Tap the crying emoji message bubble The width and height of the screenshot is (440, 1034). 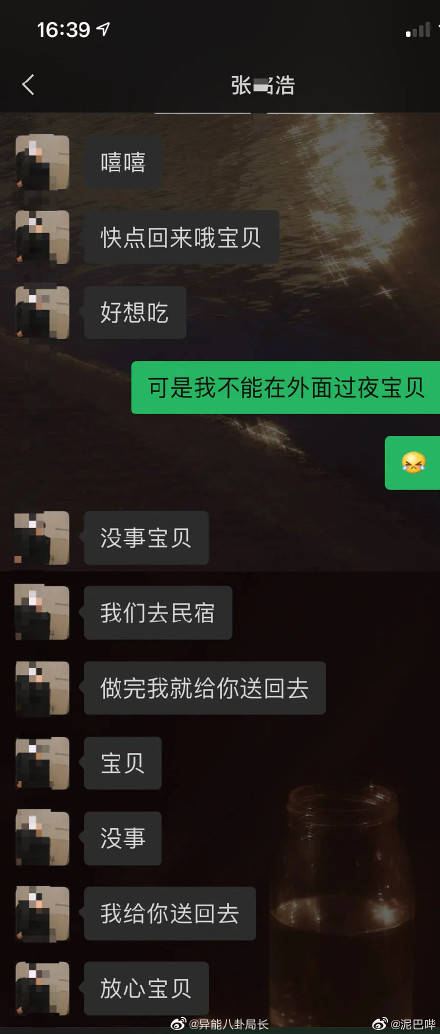[413, 463]
